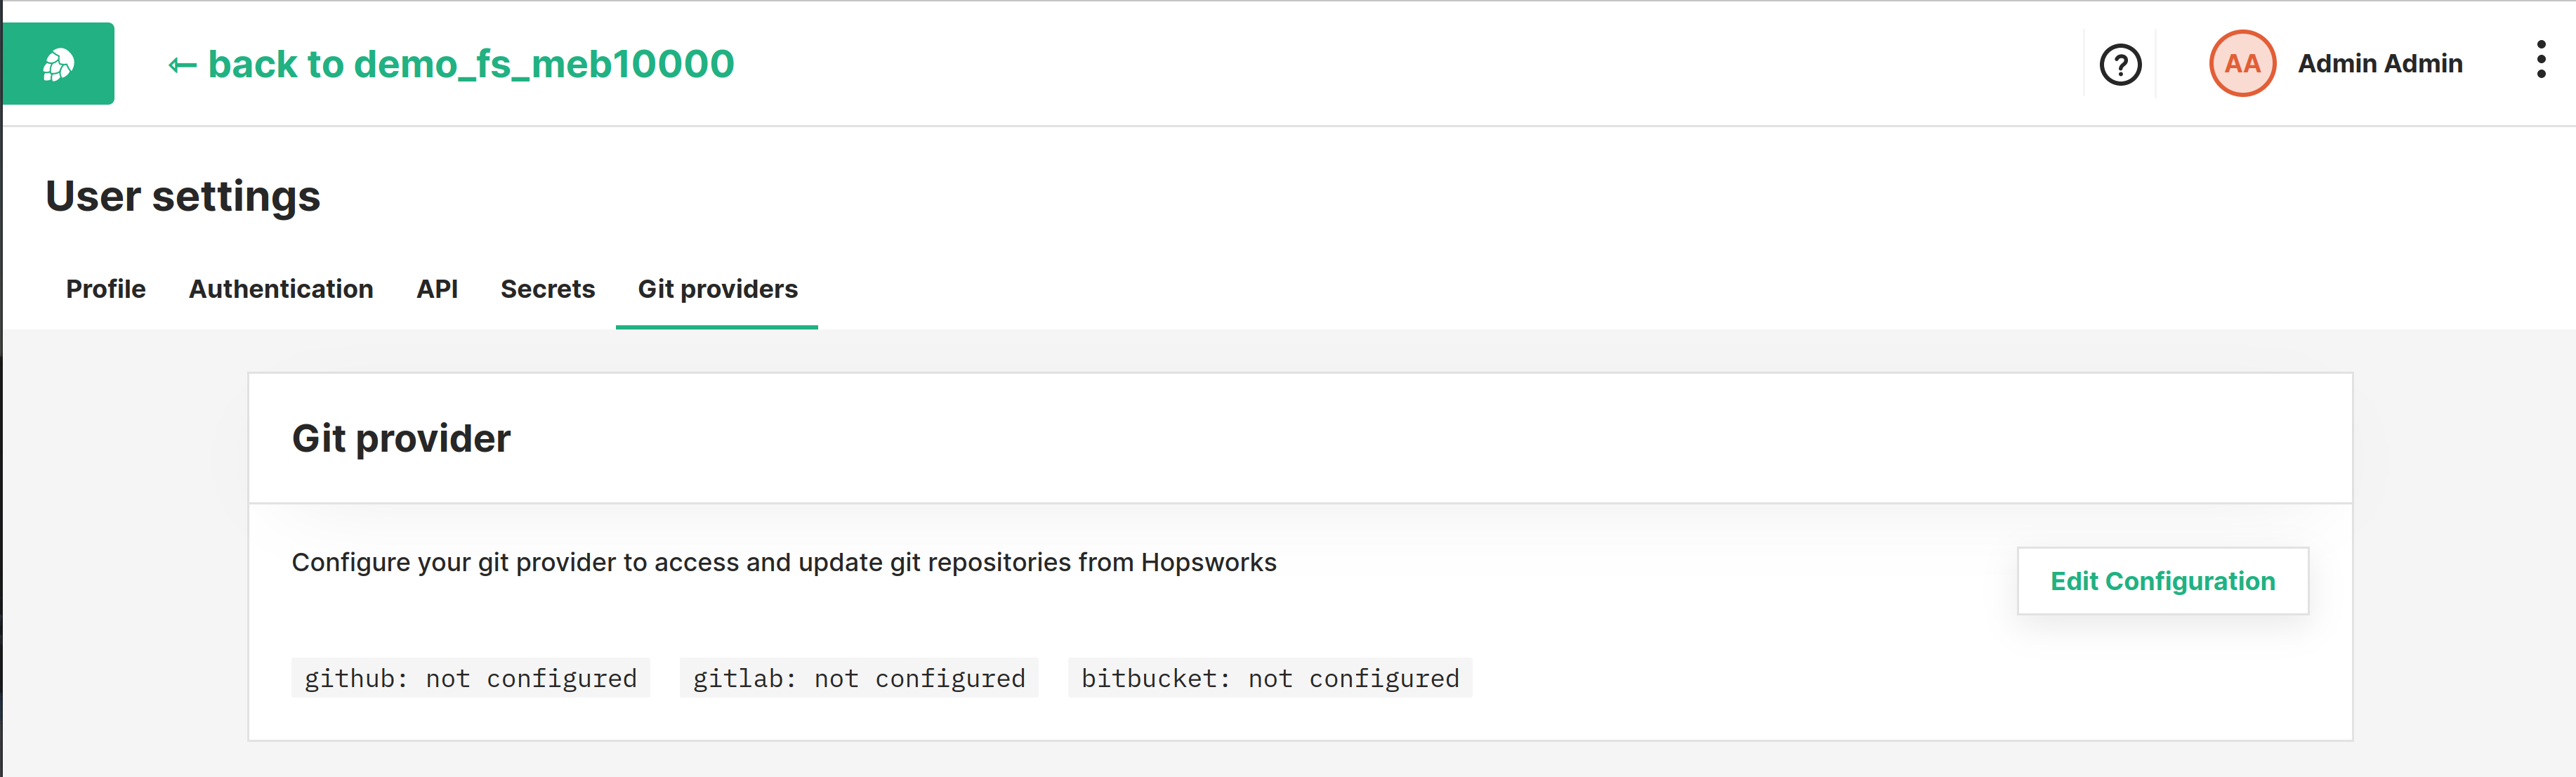This screenshot has height=777, width=2576.
Task: Switch to the Secrets tab
Action: (548, 289)
